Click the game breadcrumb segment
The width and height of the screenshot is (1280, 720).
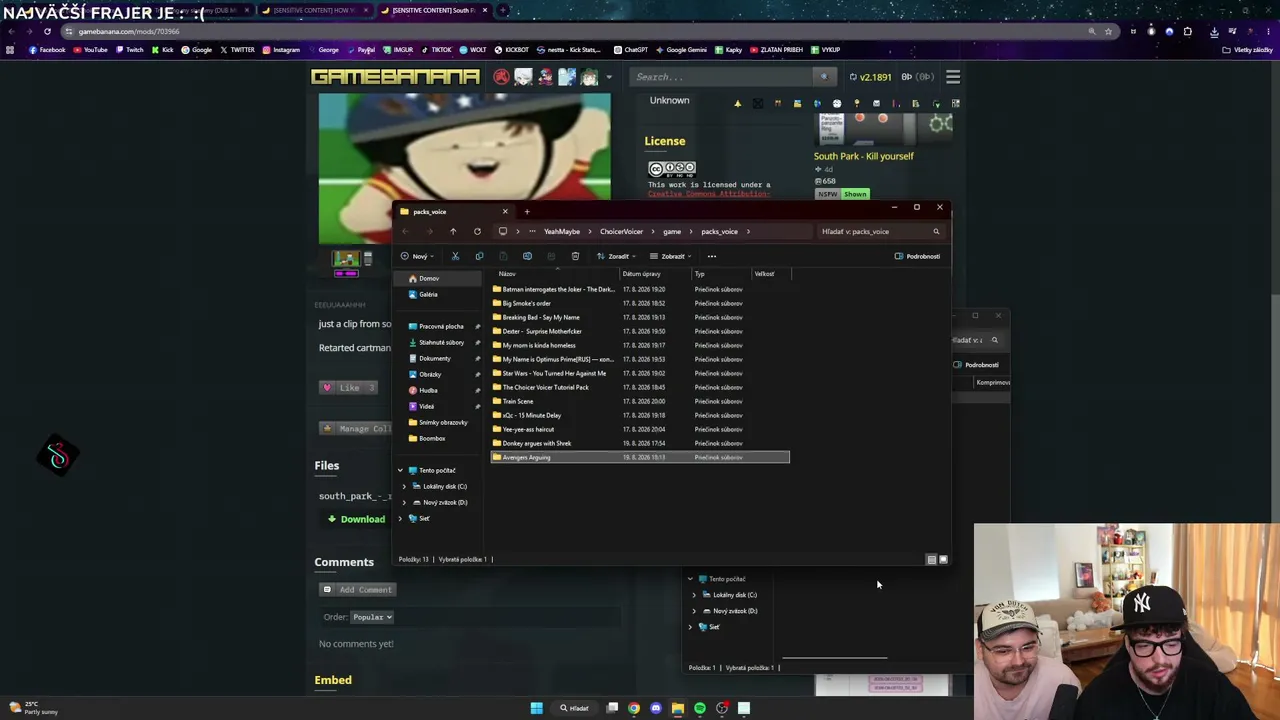[x=672, y=231]
